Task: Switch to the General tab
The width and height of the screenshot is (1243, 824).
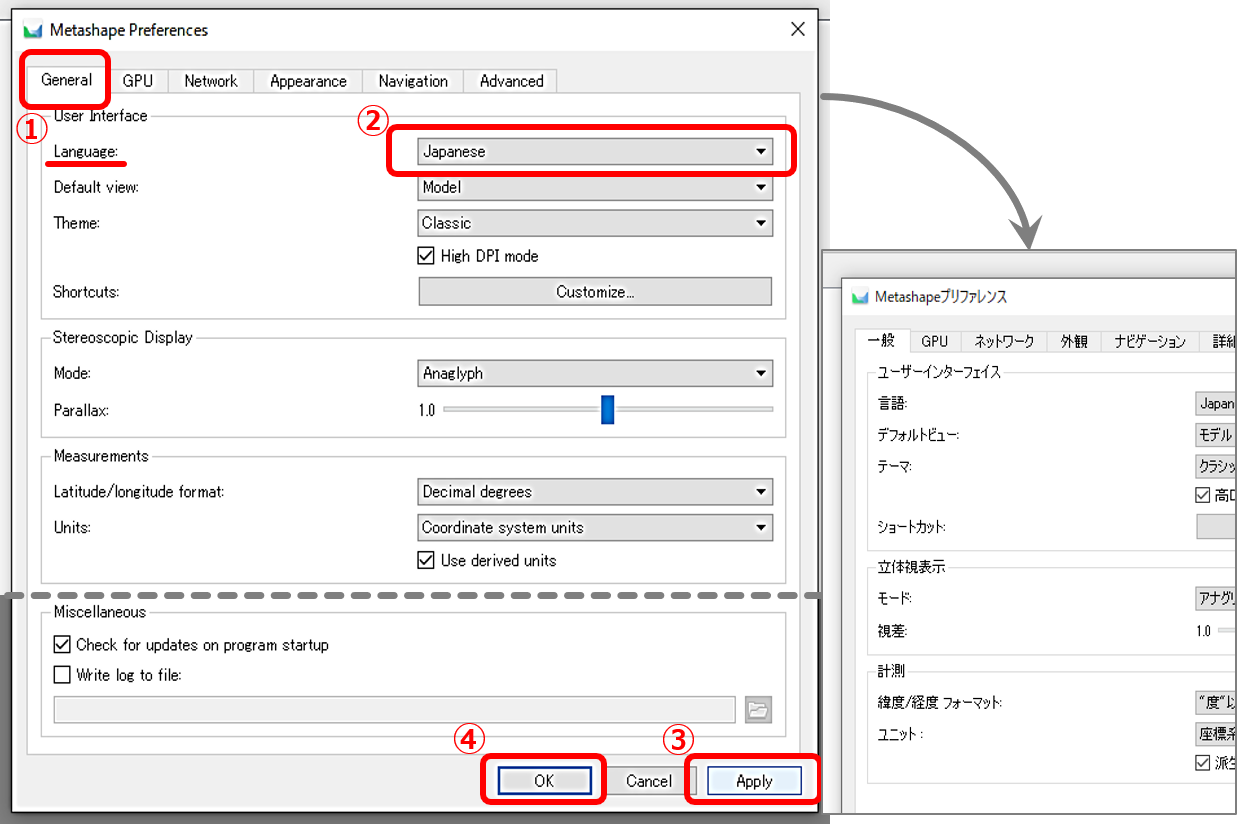Action: tap(67, 80)
